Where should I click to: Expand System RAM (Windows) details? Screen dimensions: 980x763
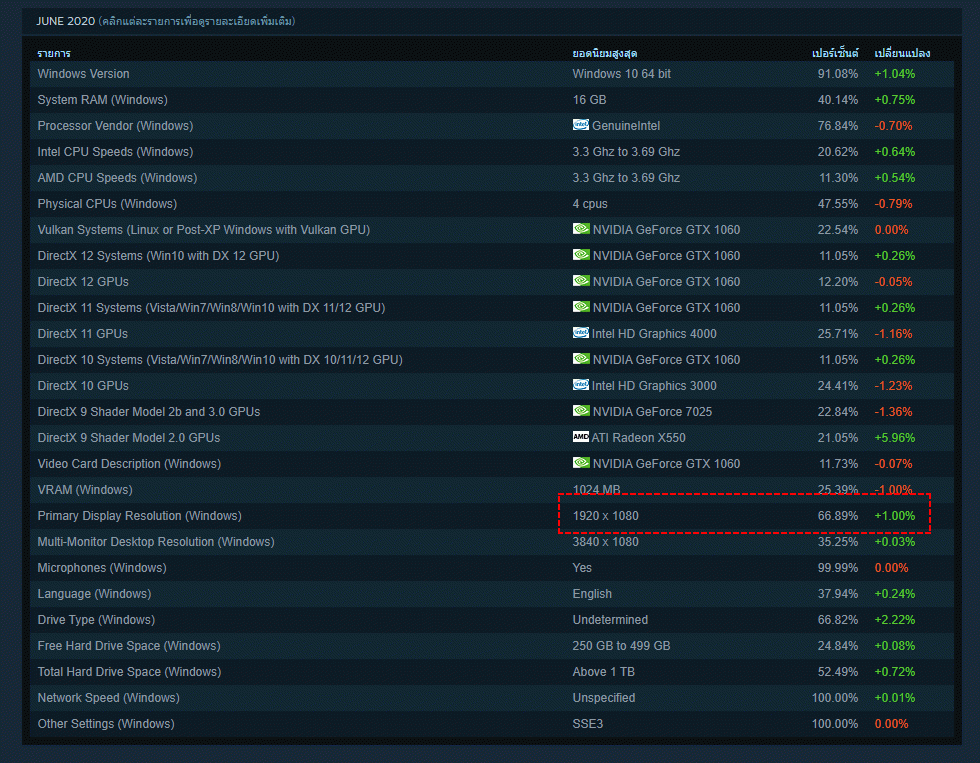(x=492, y=100)
